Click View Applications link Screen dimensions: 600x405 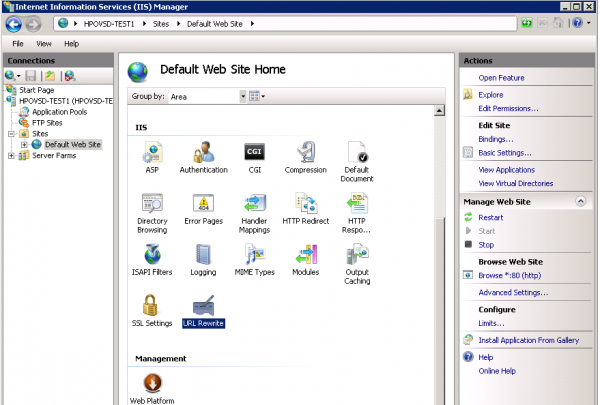tap(507, 170)
